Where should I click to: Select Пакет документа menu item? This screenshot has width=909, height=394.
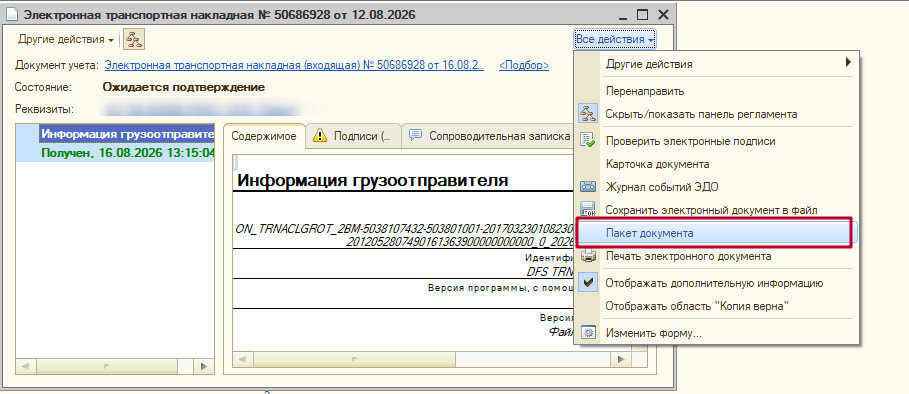tap(716, 233)
